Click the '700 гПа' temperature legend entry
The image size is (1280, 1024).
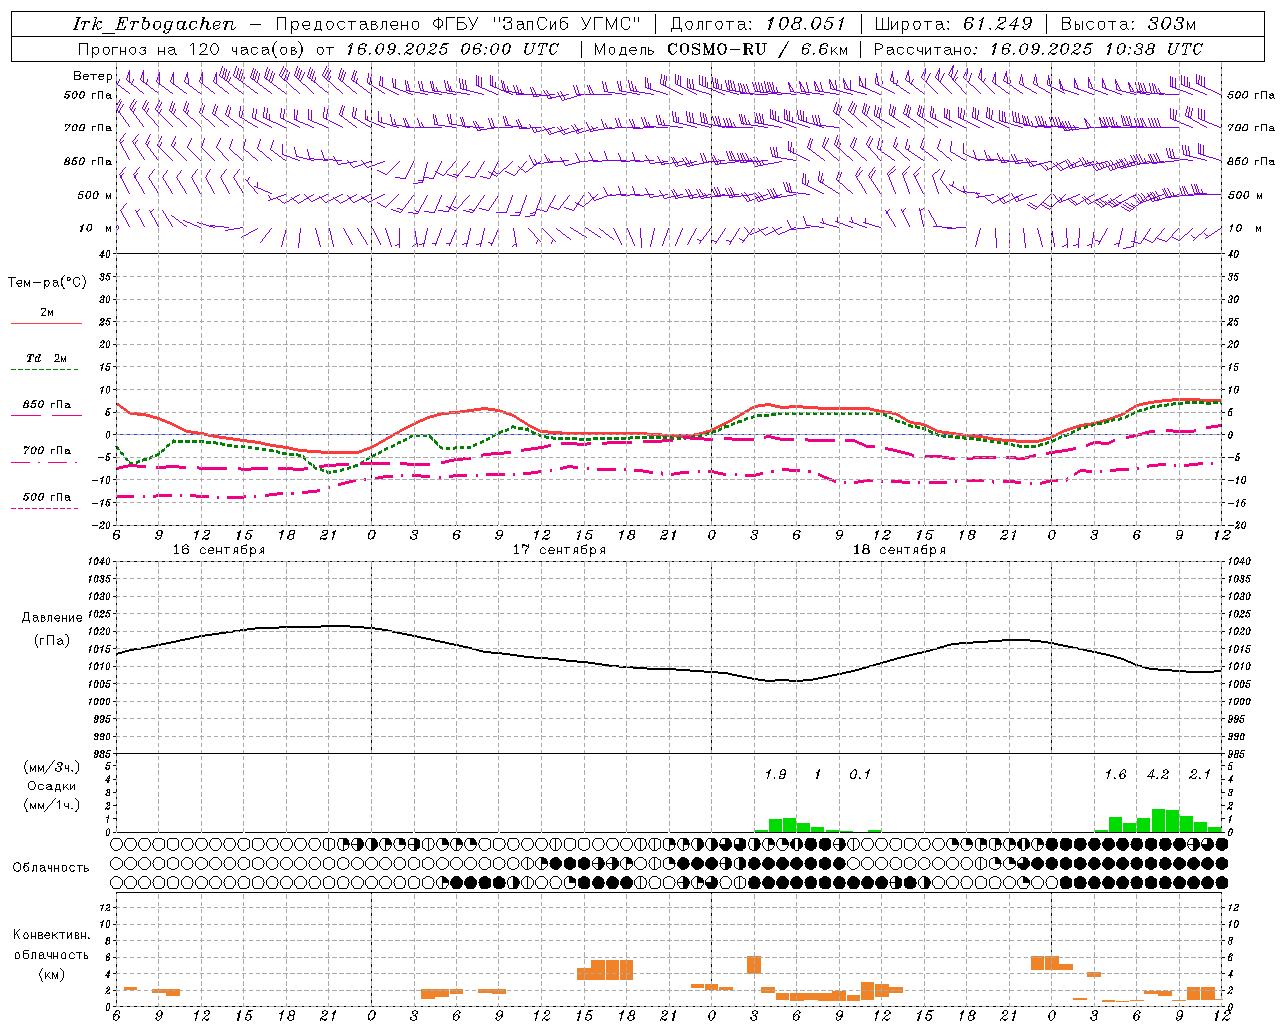tap(47, 450)
